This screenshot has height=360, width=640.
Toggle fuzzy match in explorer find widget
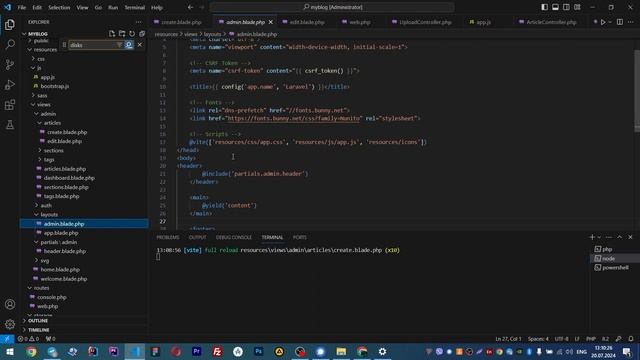(x=129, y=44)
